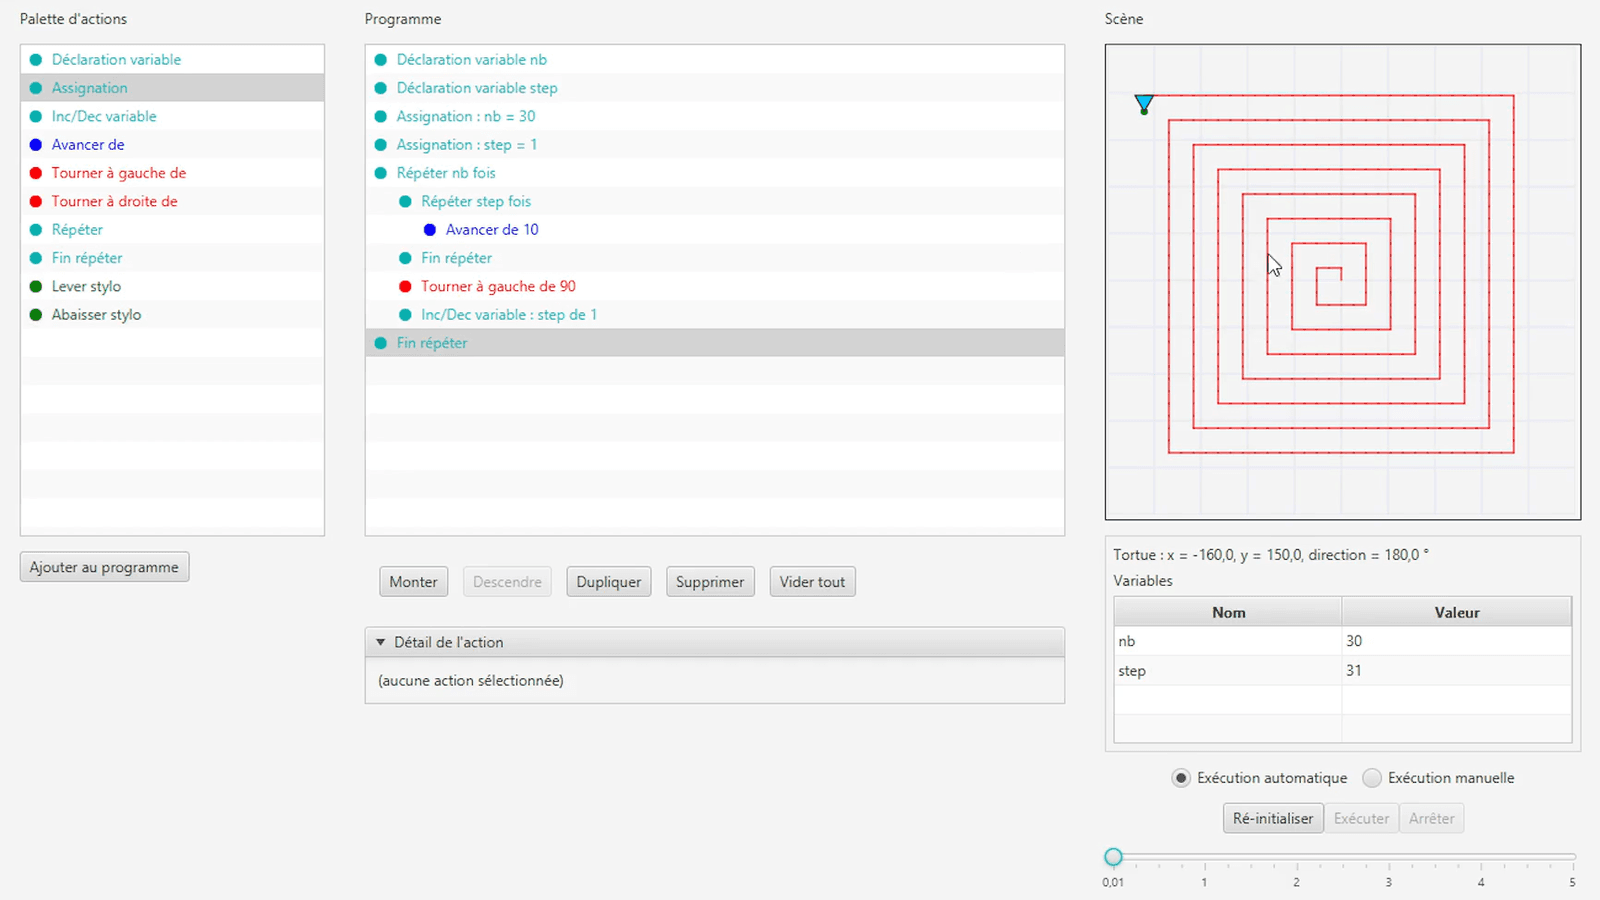This screenshot has width=1600, height=900.
Task: Select "Inc/Dec variable" in the palette
Action: pos(104,116)
